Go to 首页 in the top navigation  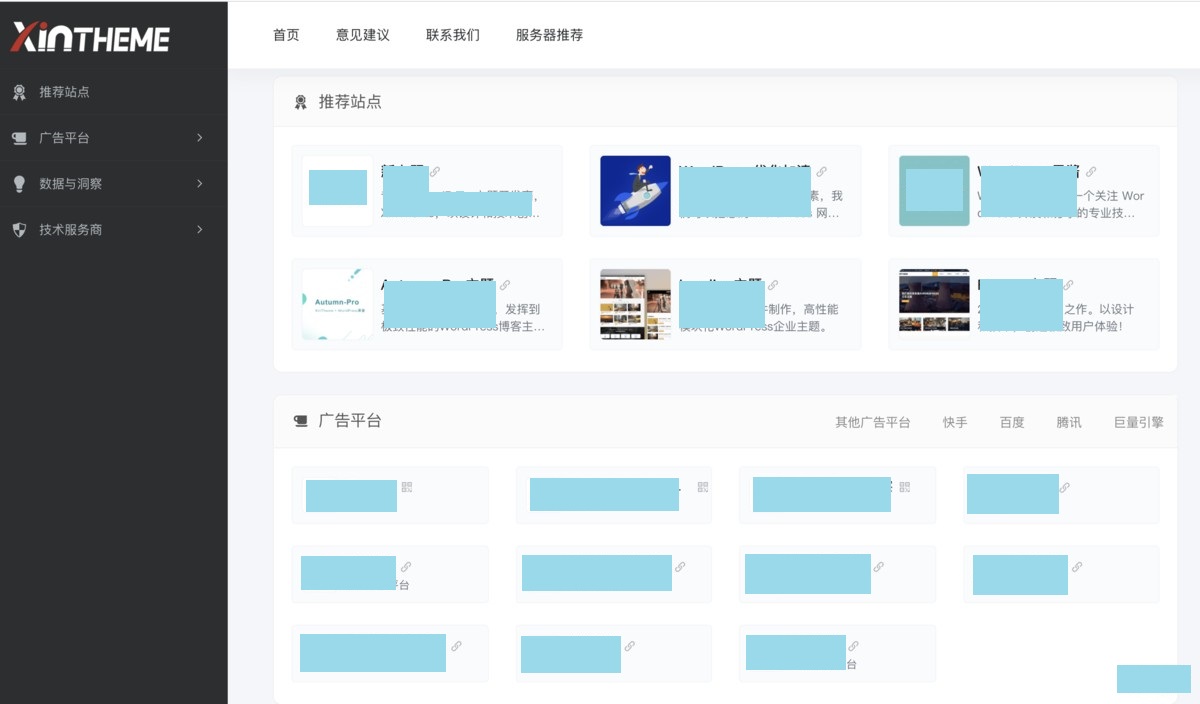(286, 35)
